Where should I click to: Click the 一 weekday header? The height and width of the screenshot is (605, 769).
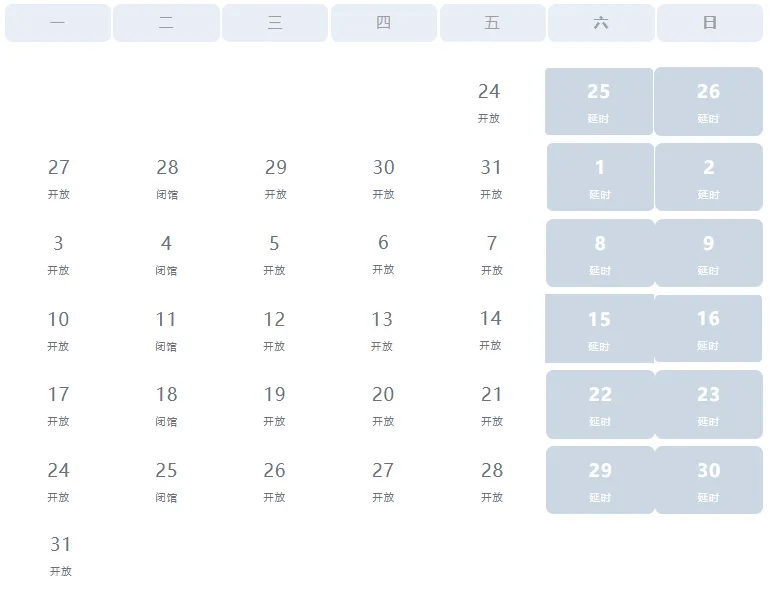pos(58,23)
